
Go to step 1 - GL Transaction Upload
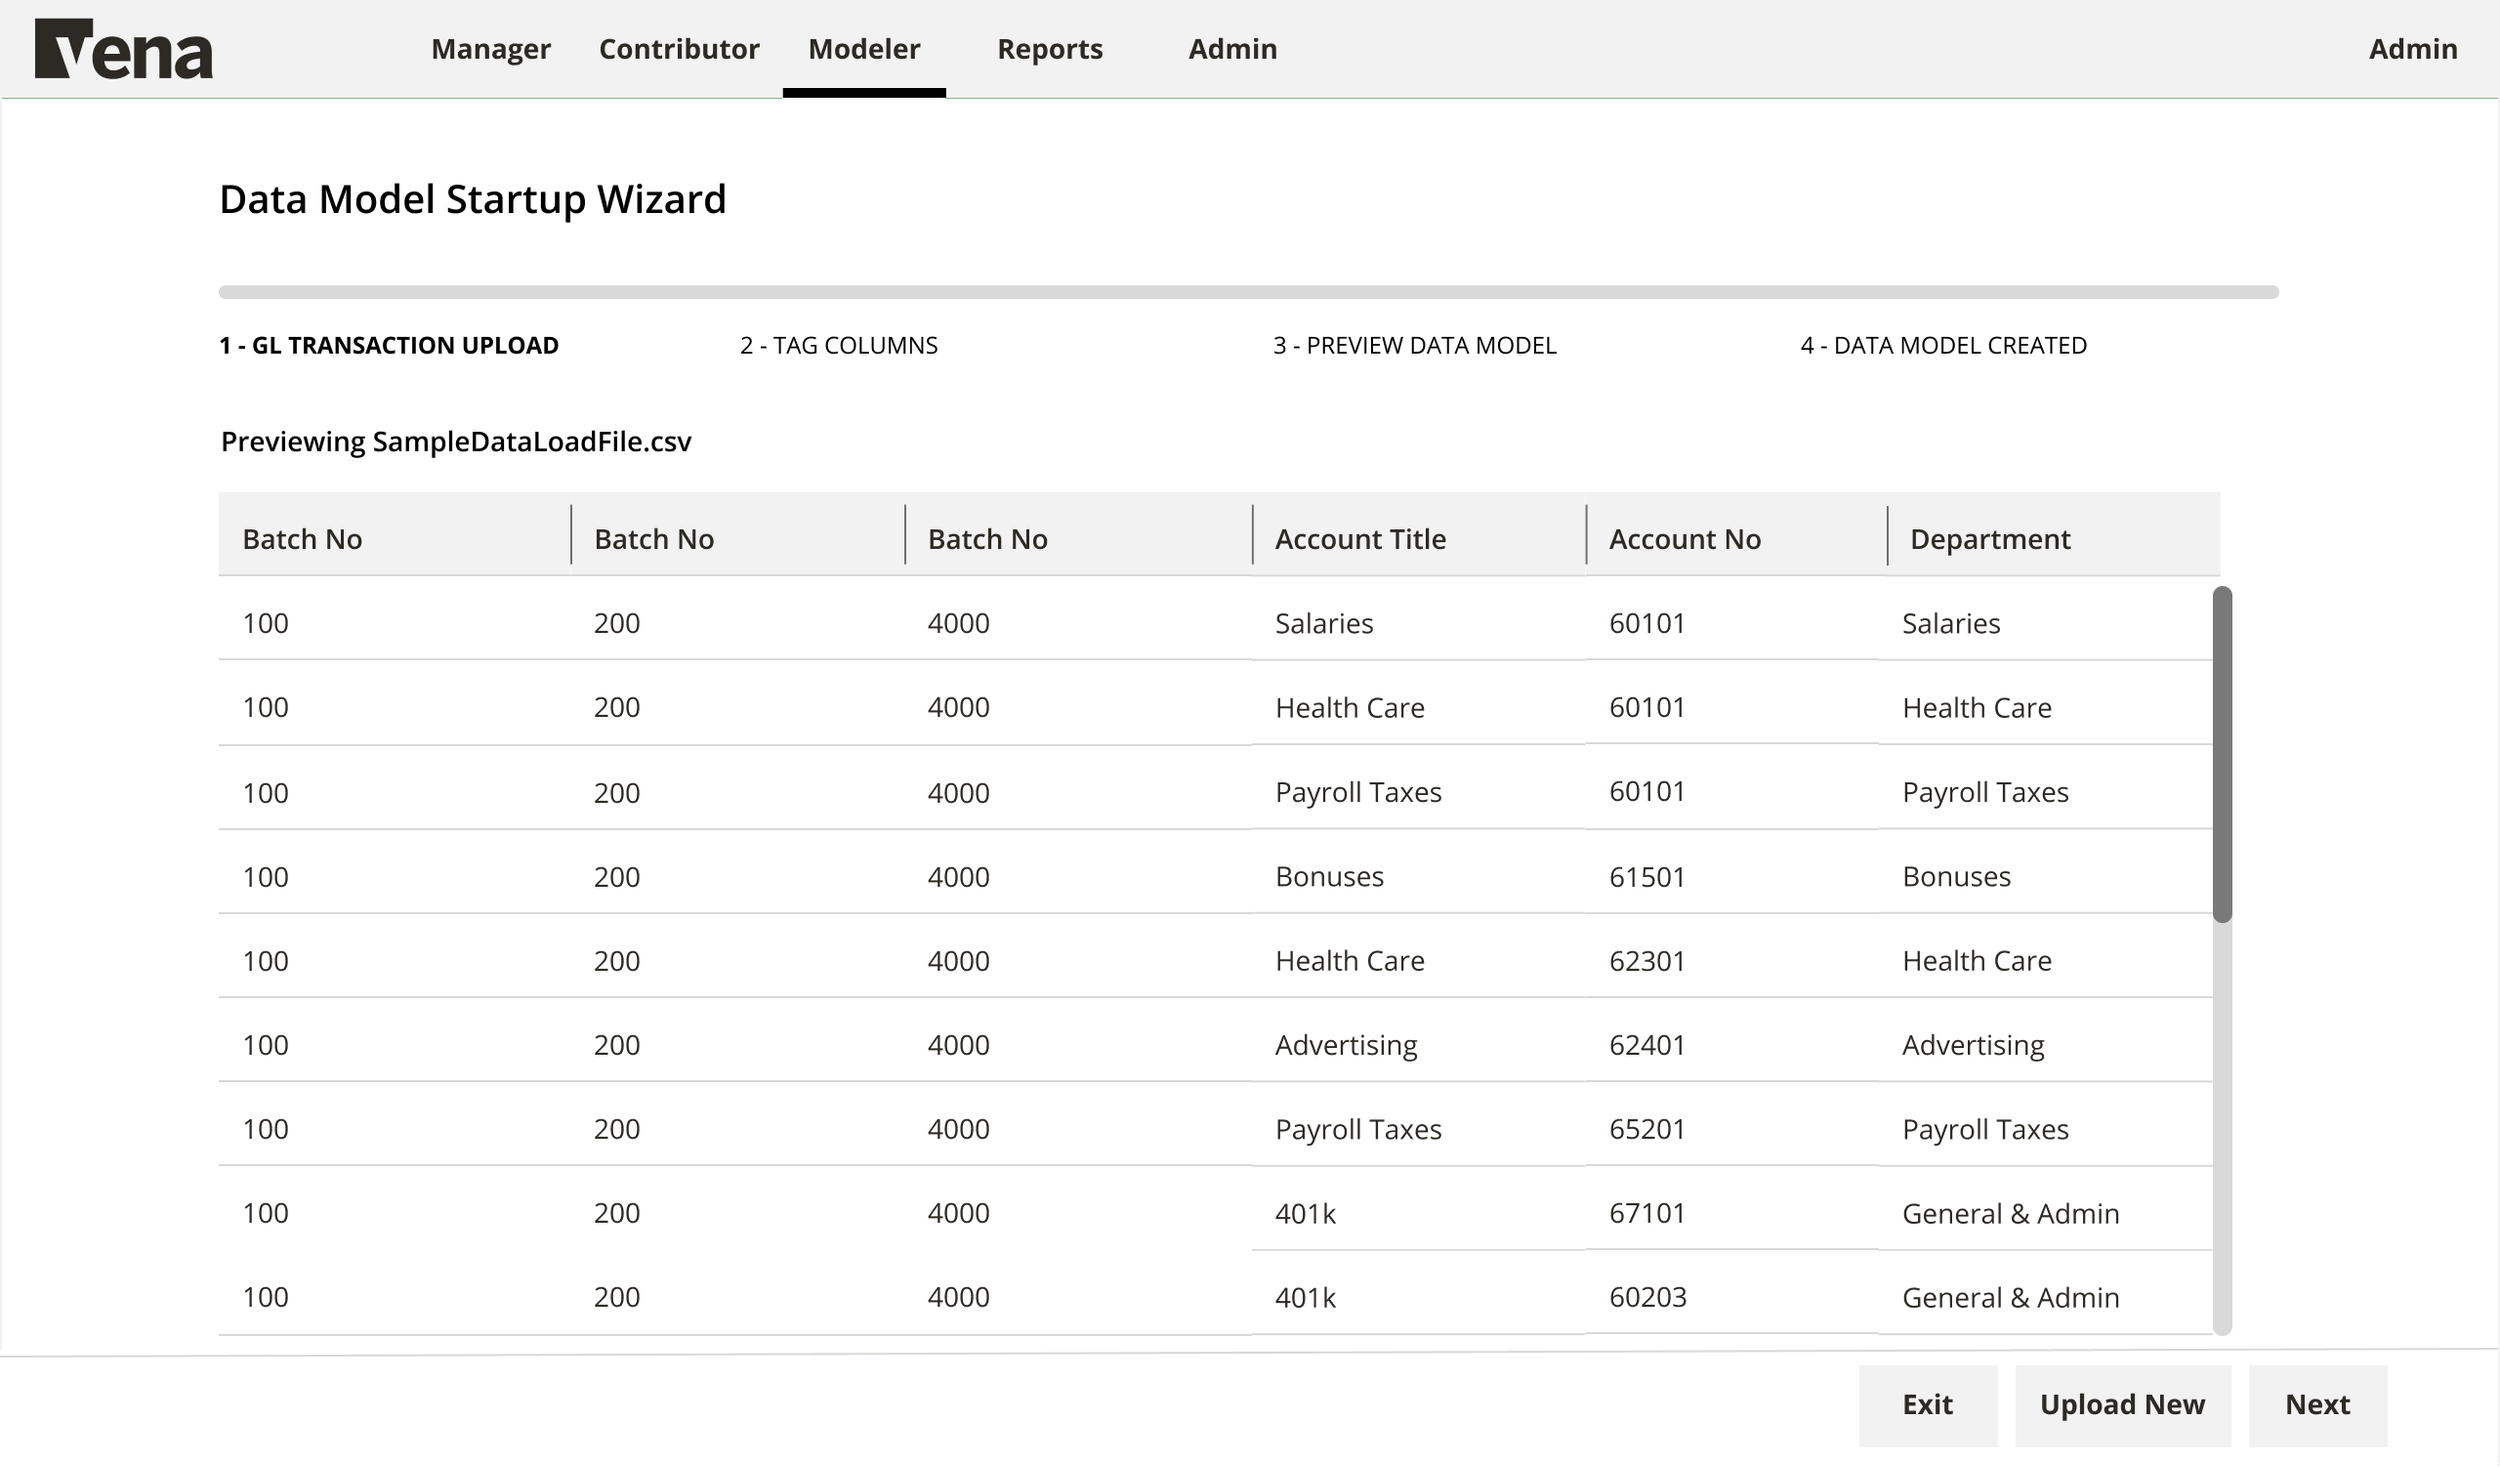click(389, 345)
